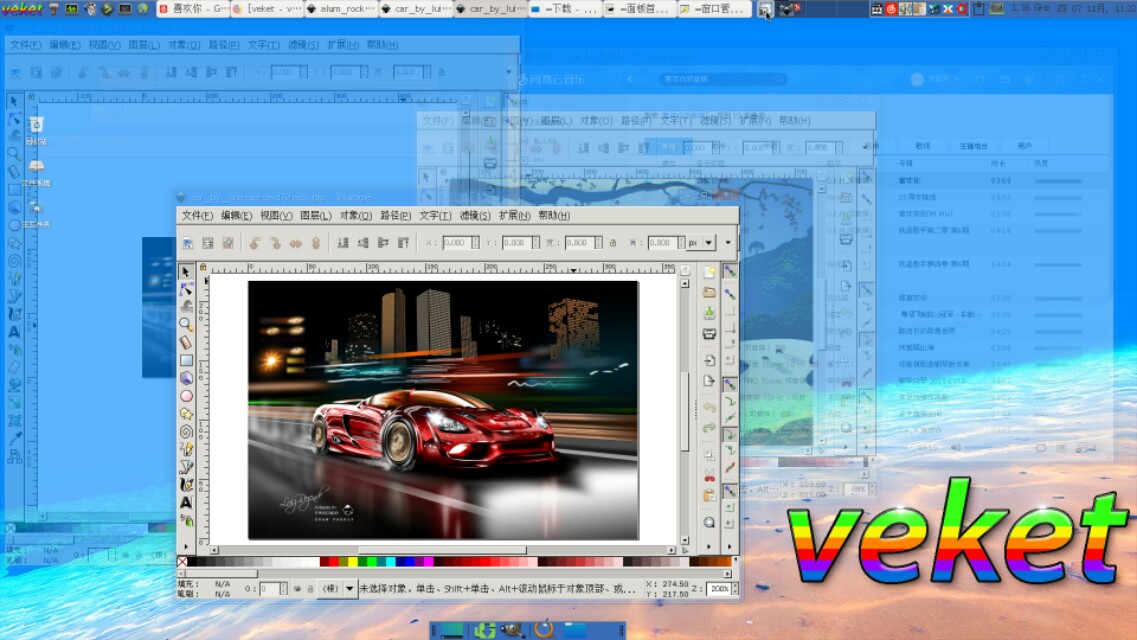Select the Bezier pen tool

(186, 467)
